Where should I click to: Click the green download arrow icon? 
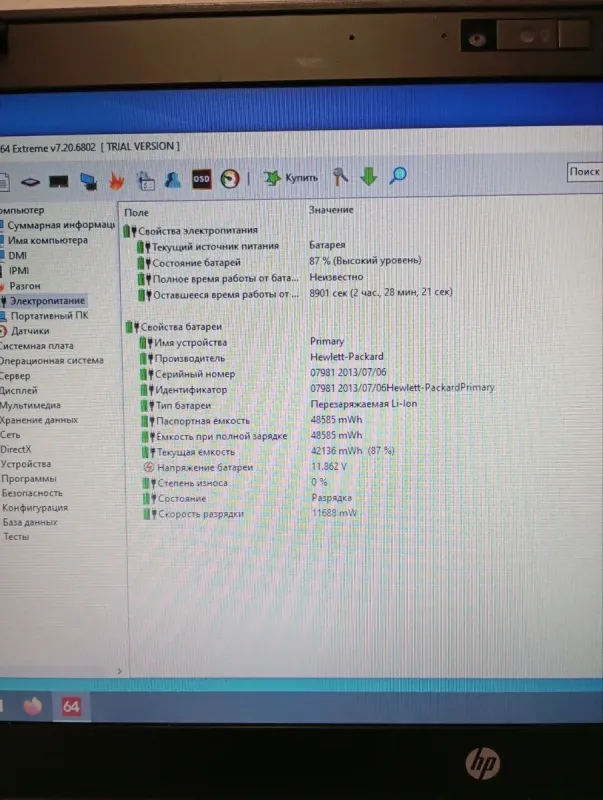tap(368, 176)
